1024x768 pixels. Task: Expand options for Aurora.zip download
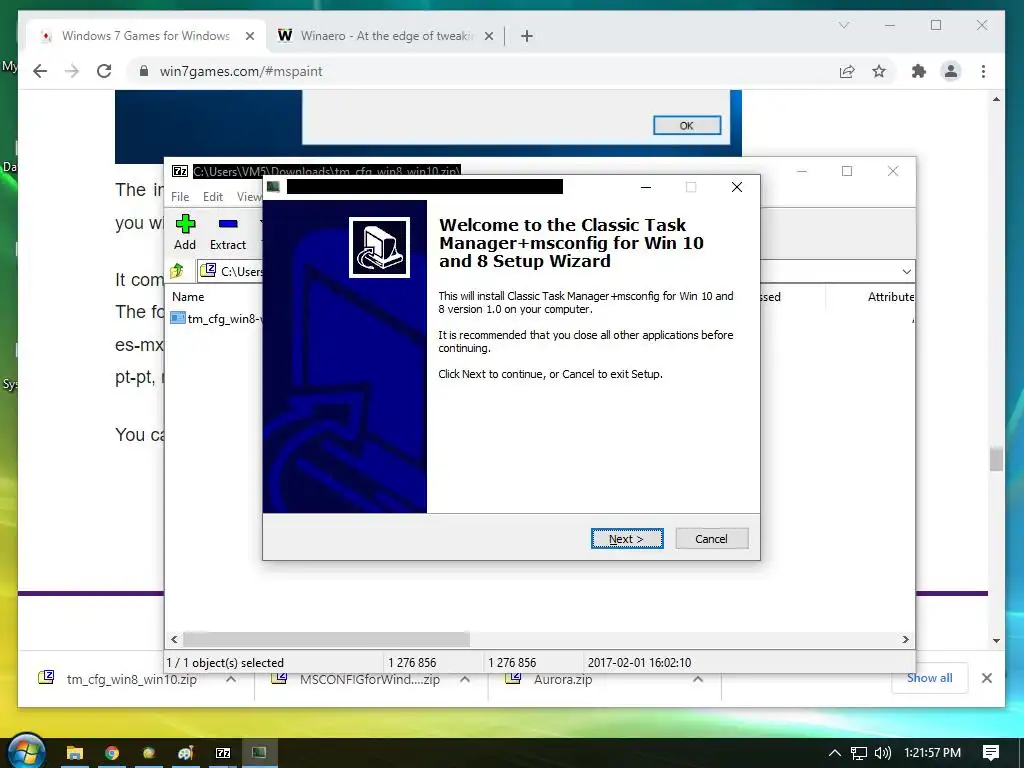coord(697,679)
